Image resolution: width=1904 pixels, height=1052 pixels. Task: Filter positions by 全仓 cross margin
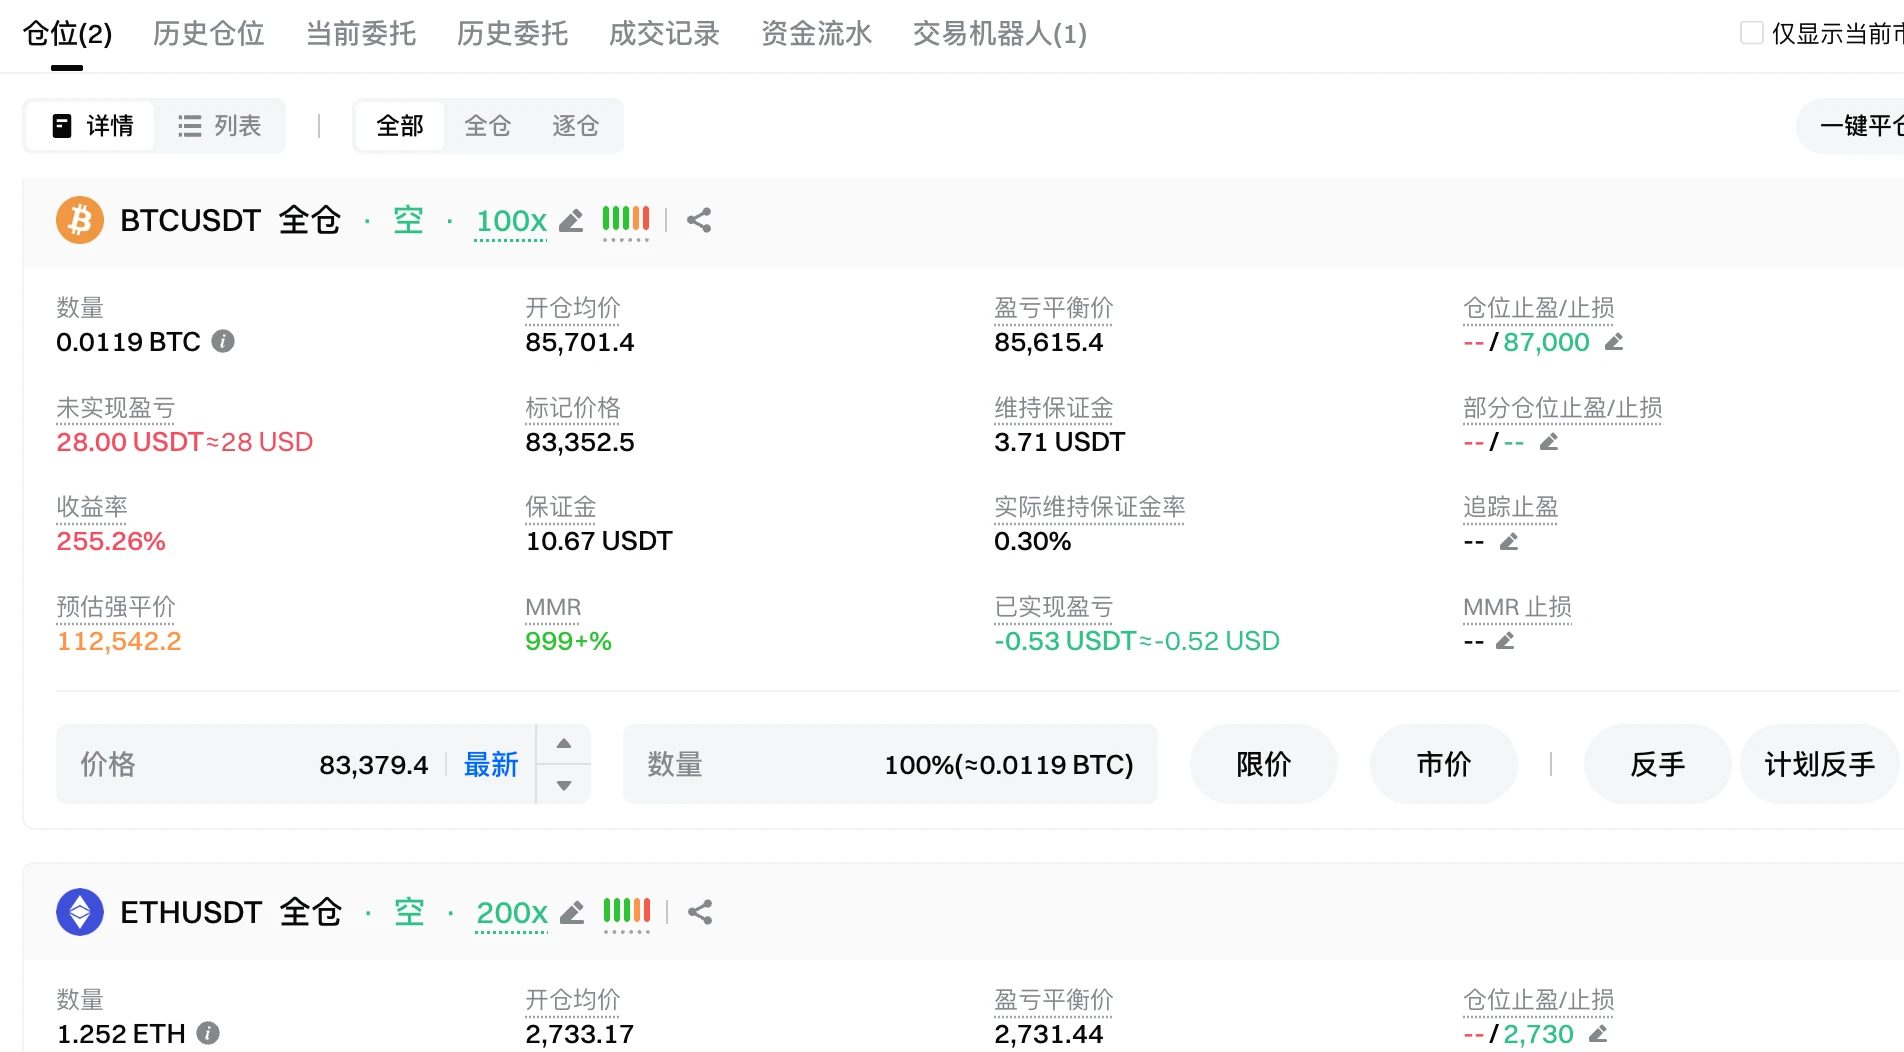pyautogui.click(x=488, y=126)
